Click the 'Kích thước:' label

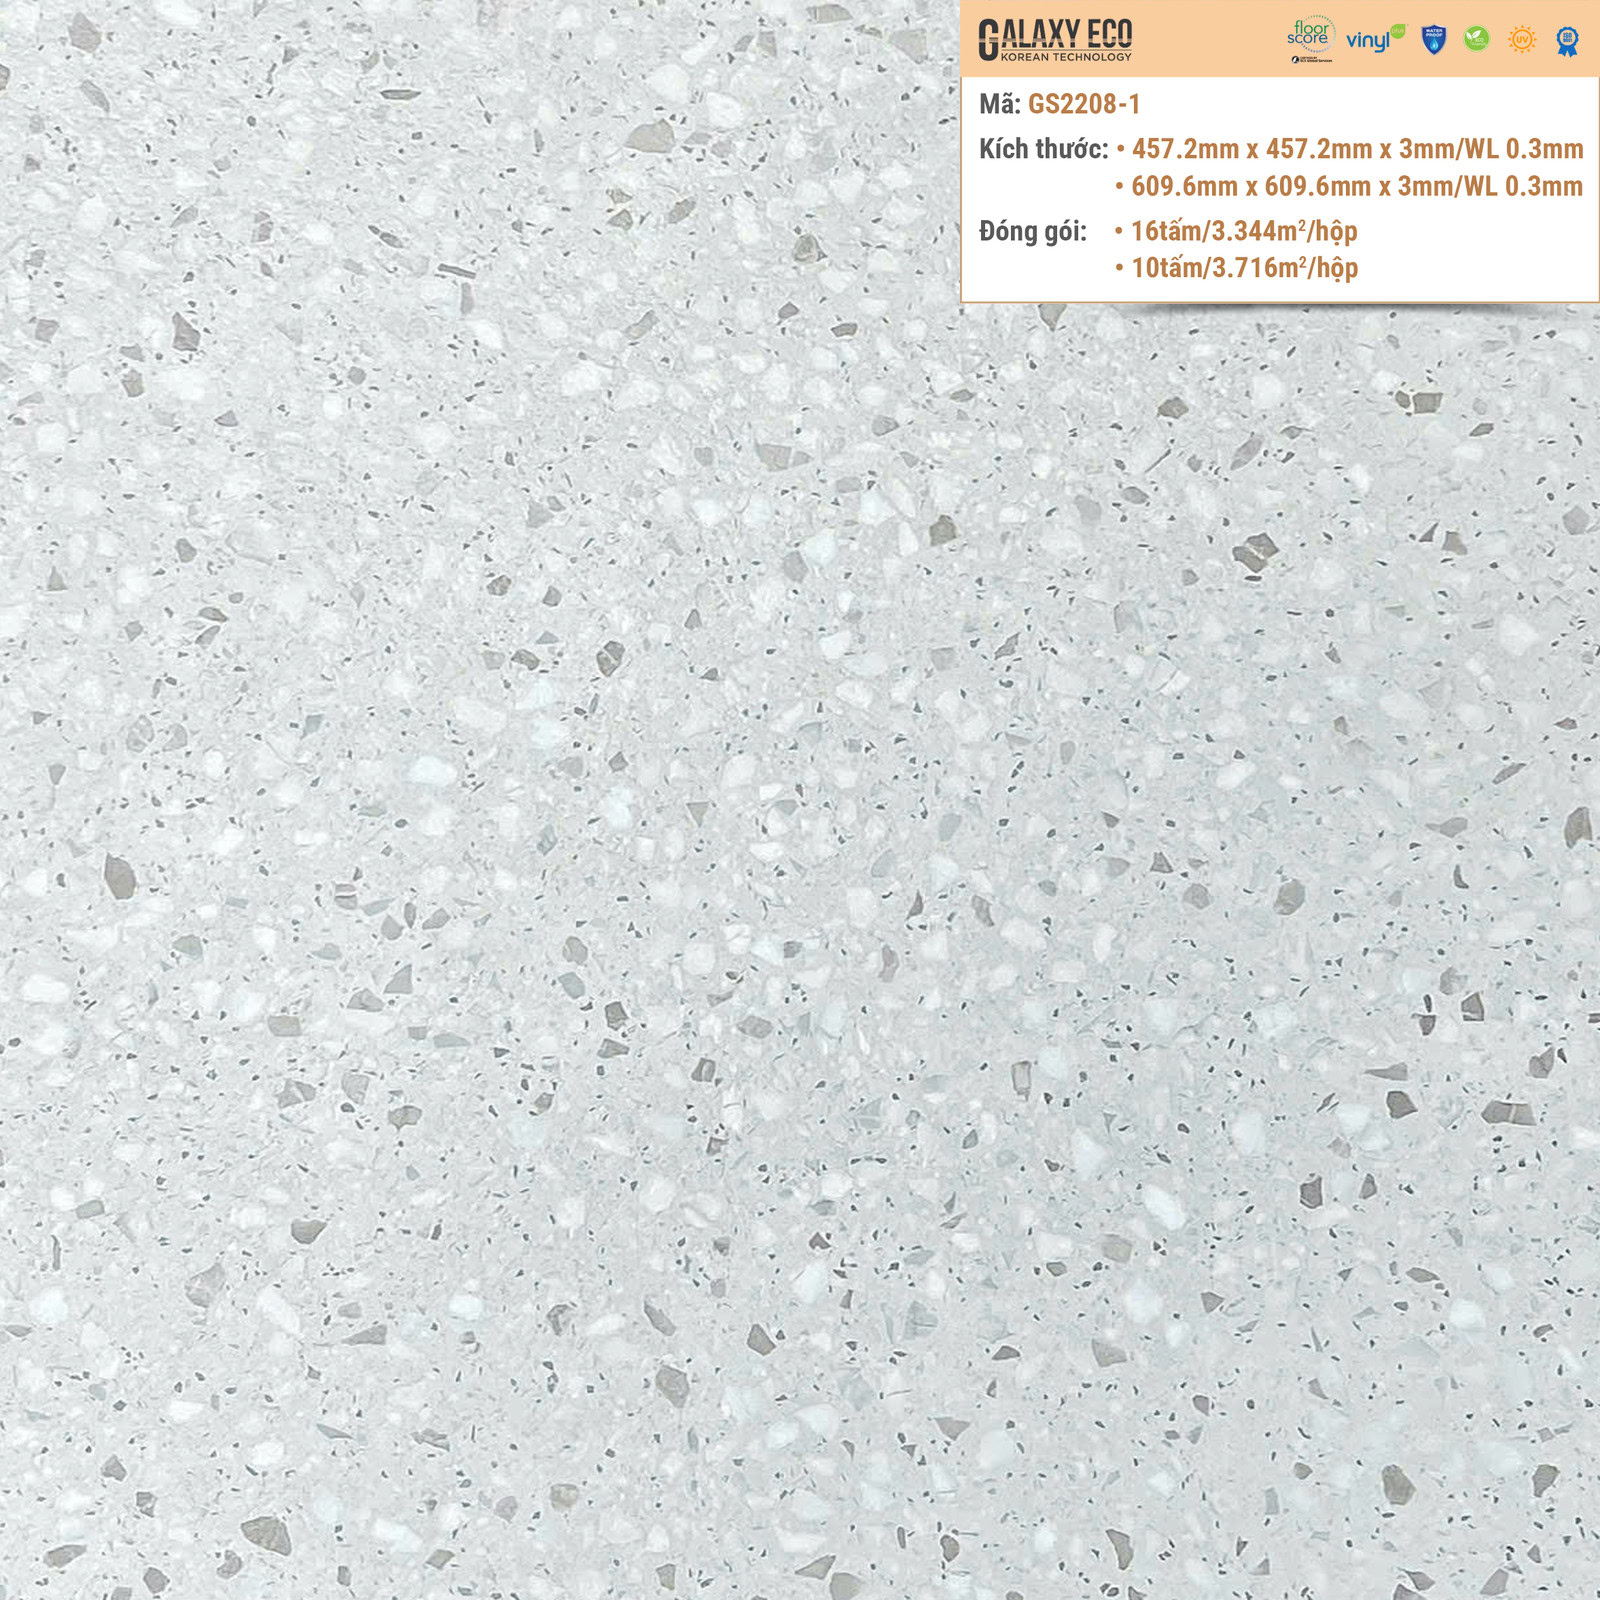pyautogui.click(x=1043, y=149)
